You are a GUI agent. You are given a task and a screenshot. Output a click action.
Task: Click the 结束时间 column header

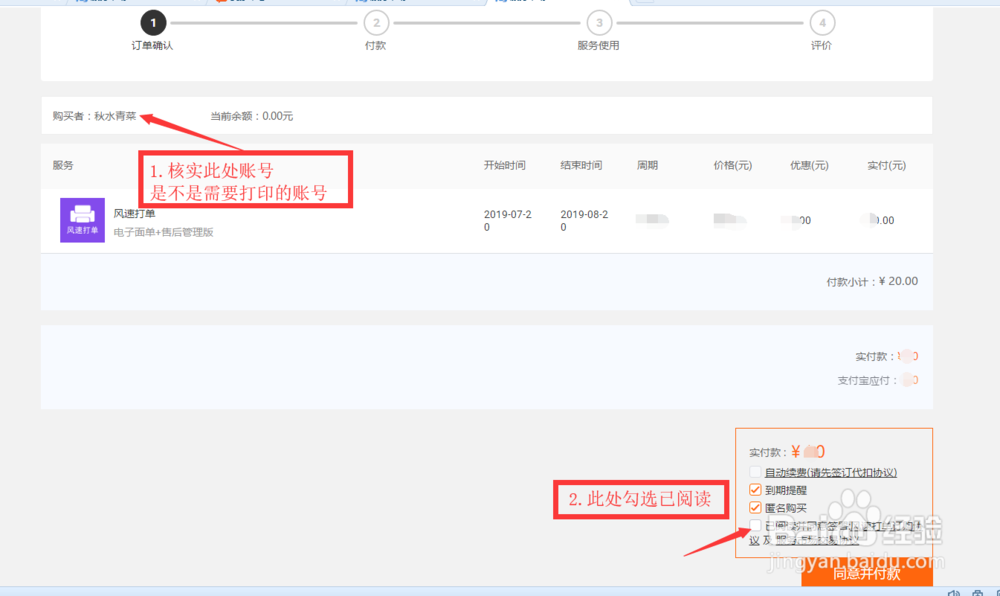click(x=581, y=165)
